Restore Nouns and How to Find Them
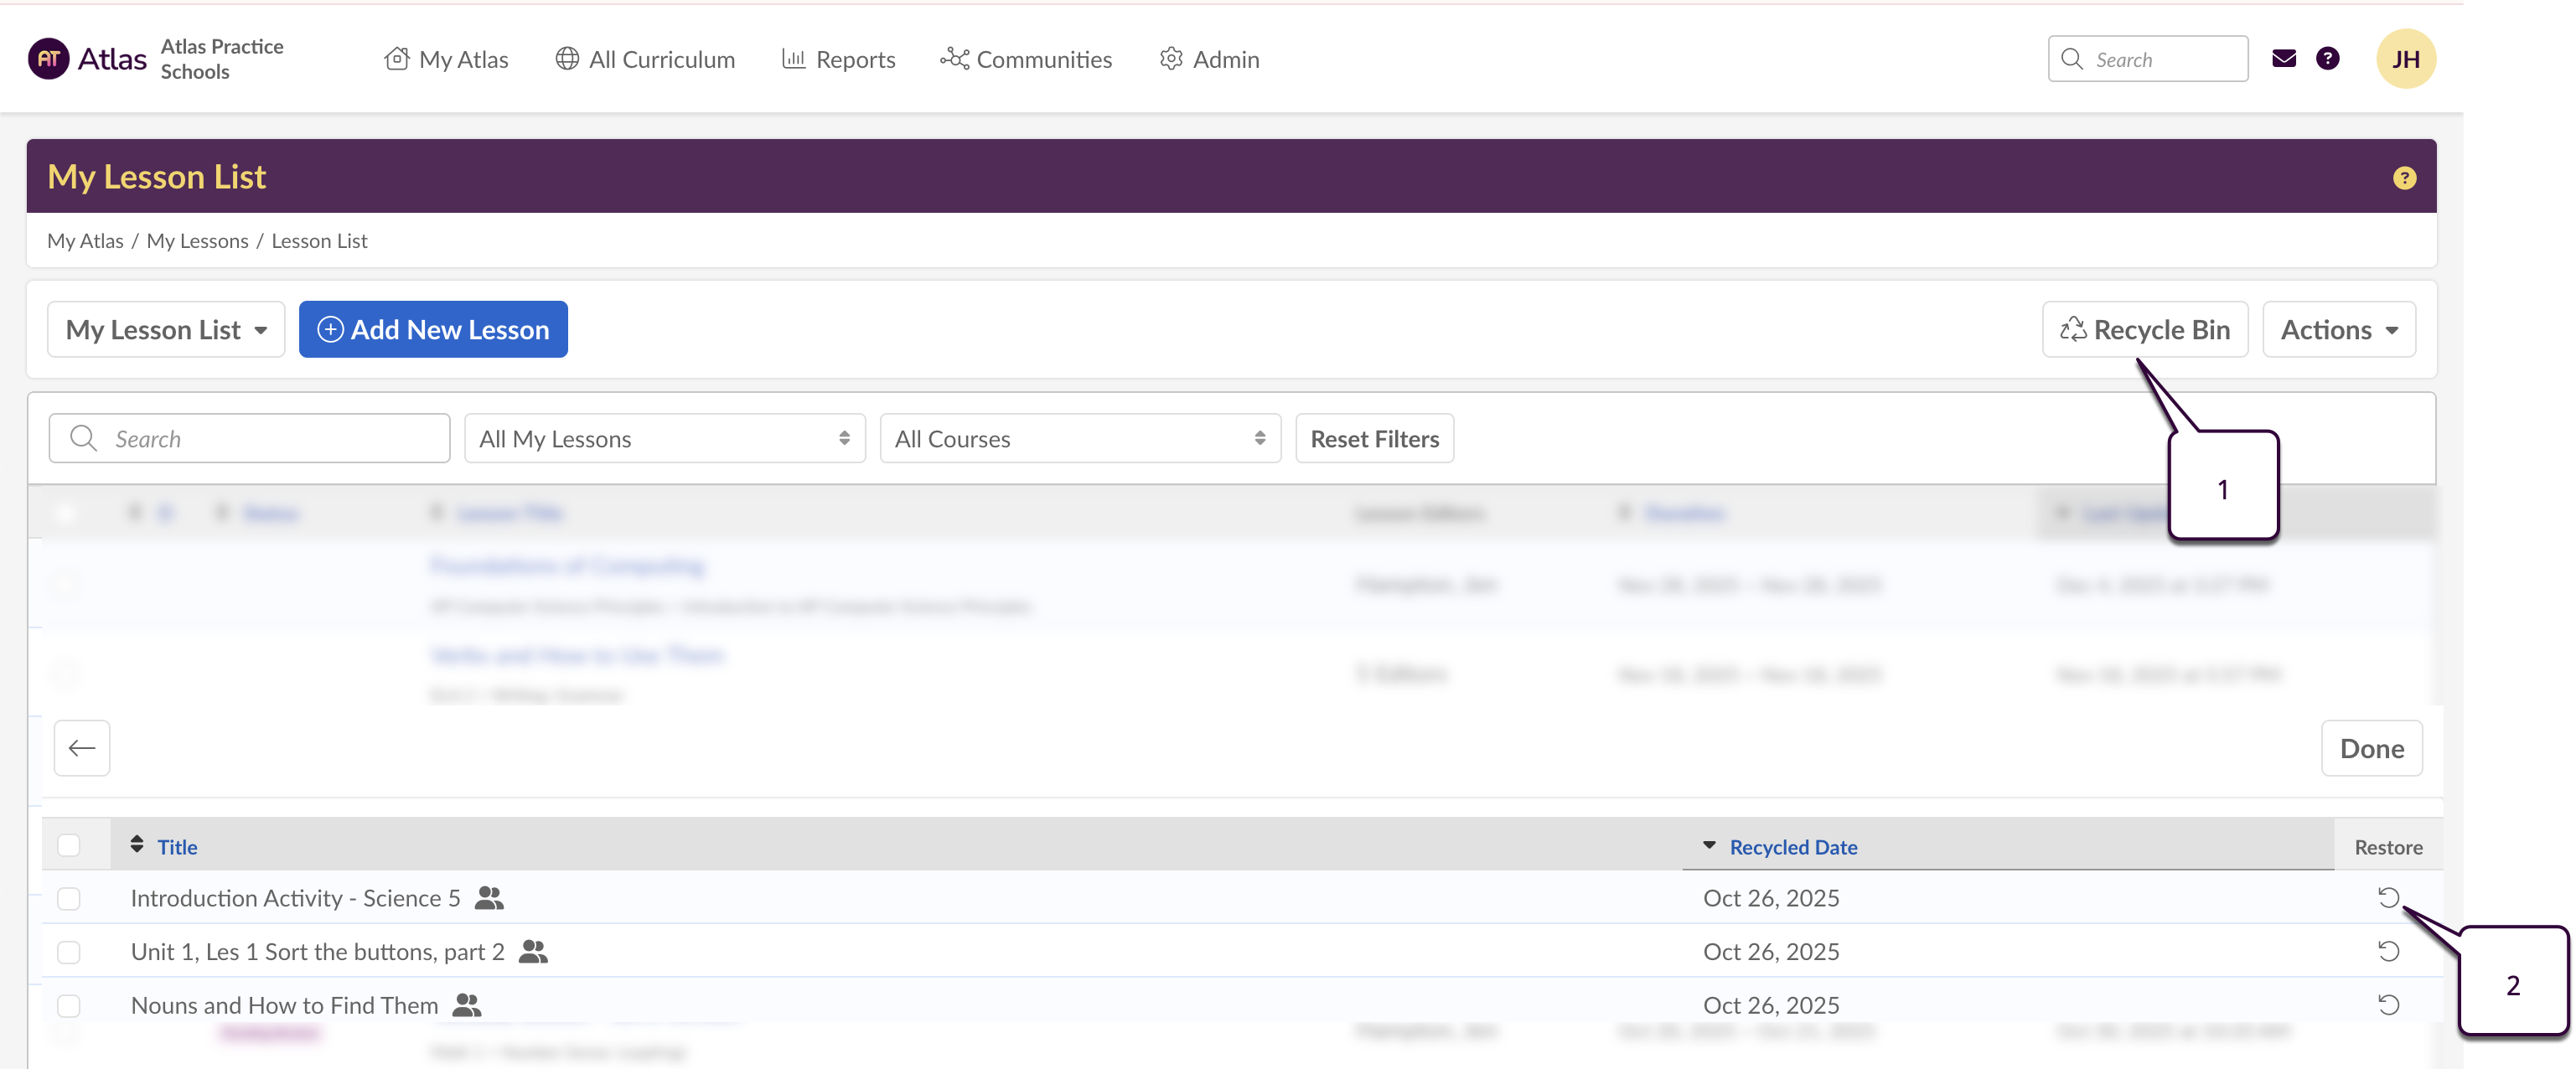The image size is (2576, 1069). (2388, 1004)
